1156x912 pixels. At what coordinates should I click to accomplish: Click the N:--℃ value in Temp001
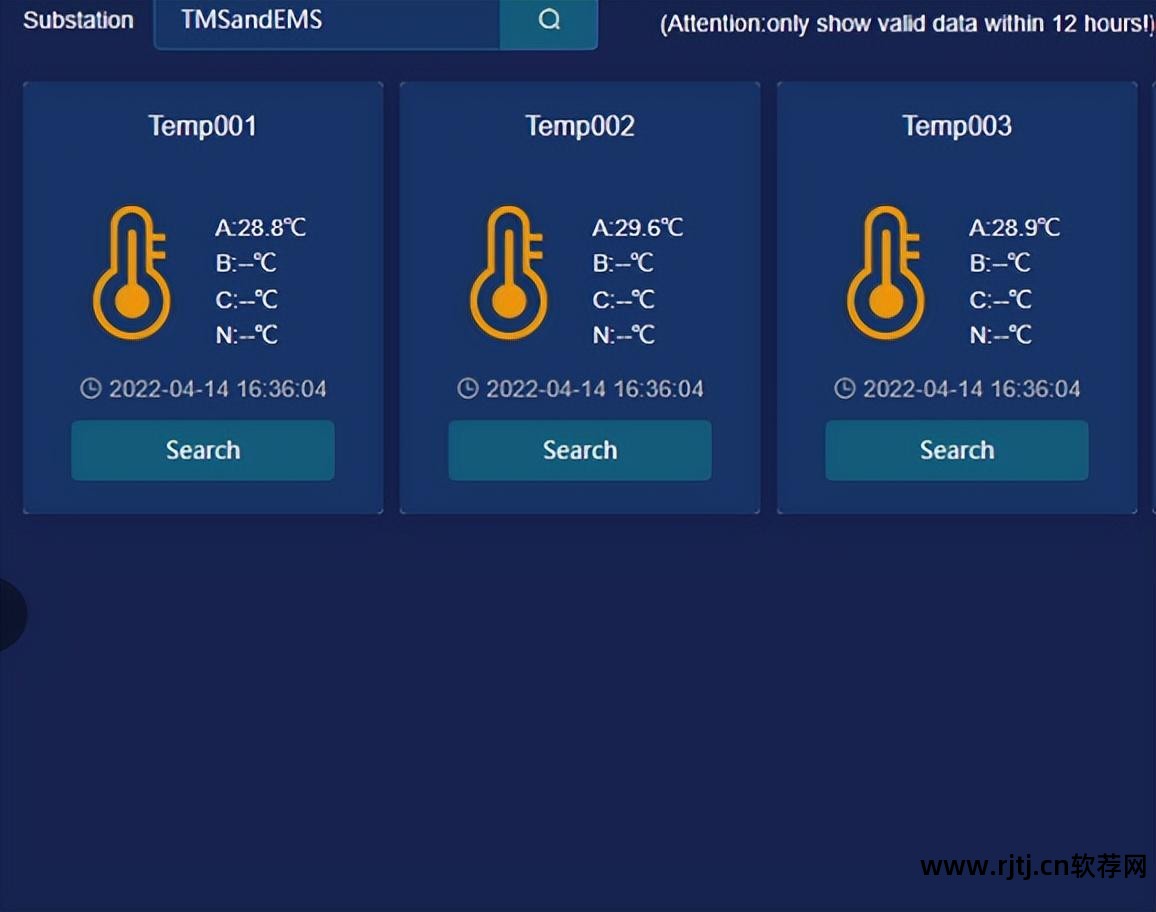(x=246, y=335)
